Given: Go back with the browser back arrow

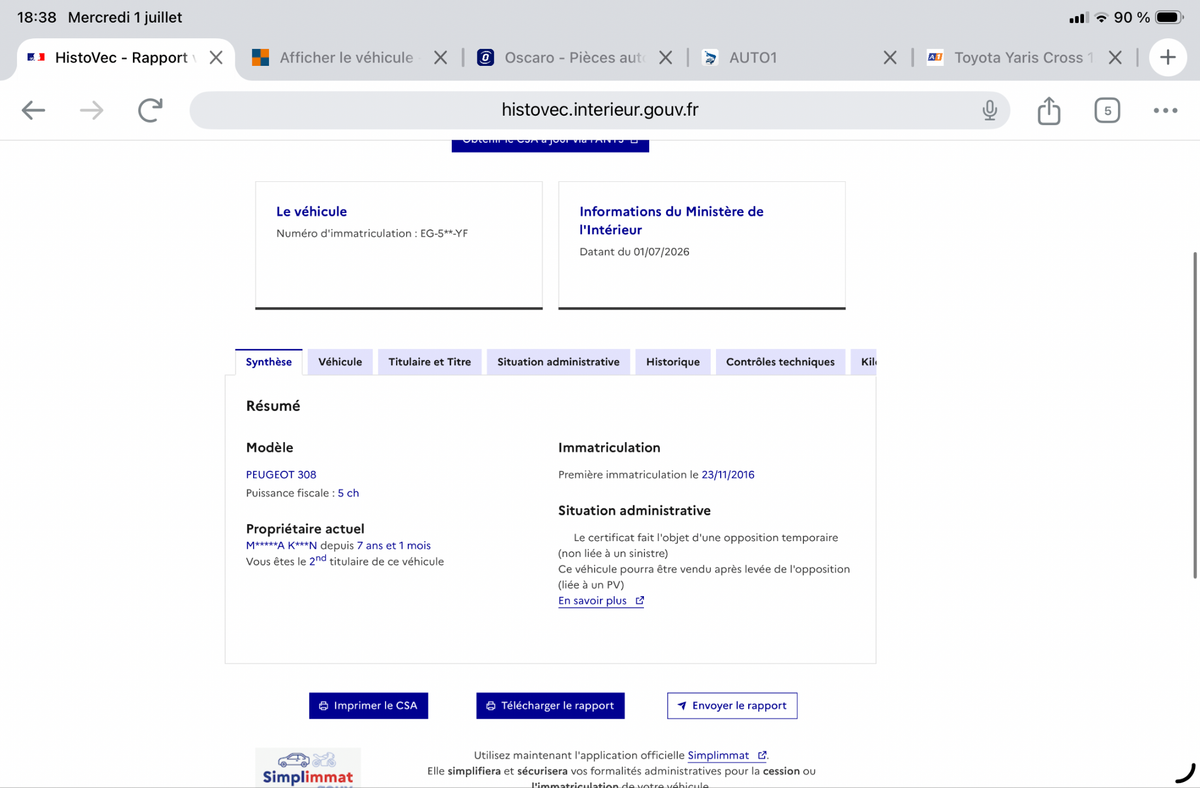Looking at the screenshot, I should 34,110.
